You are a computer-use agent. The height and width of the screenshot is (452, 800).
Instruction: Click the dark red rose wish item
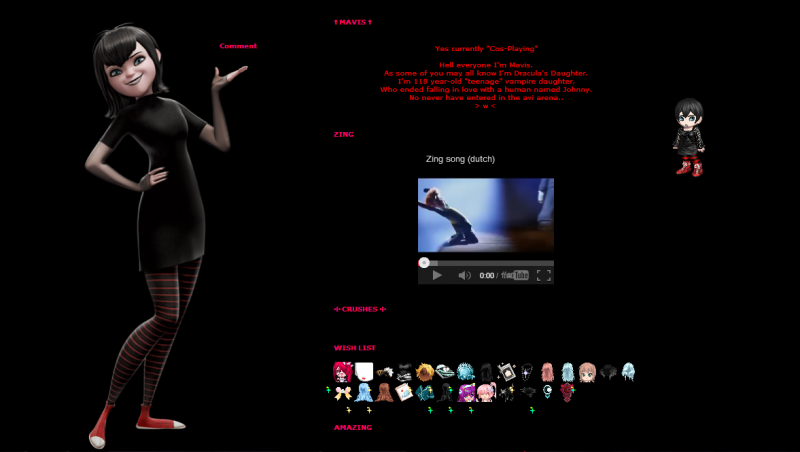568,392
